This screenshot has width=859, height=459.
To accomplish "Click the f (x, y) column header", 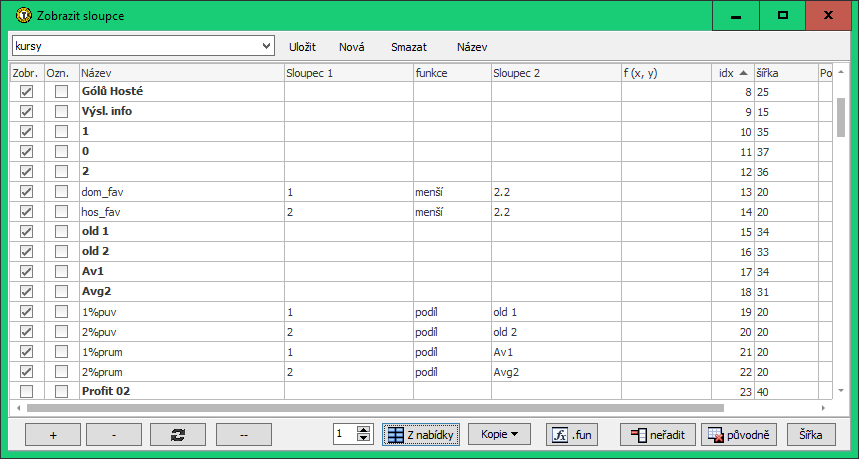I will click(x=667, y=73).
